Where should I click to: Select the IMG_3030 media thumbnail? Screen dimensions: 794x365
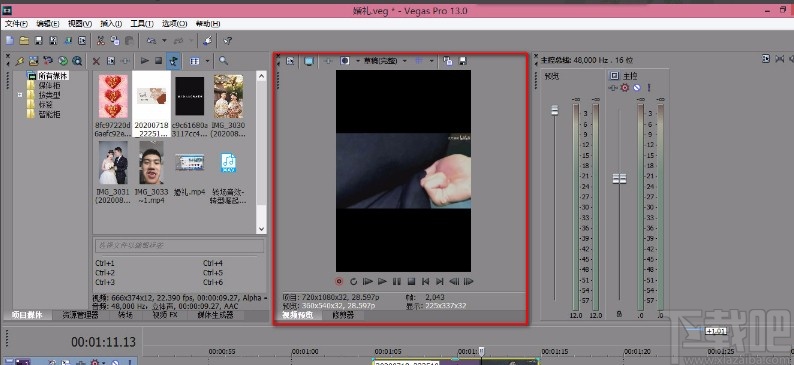click(228, 97)
